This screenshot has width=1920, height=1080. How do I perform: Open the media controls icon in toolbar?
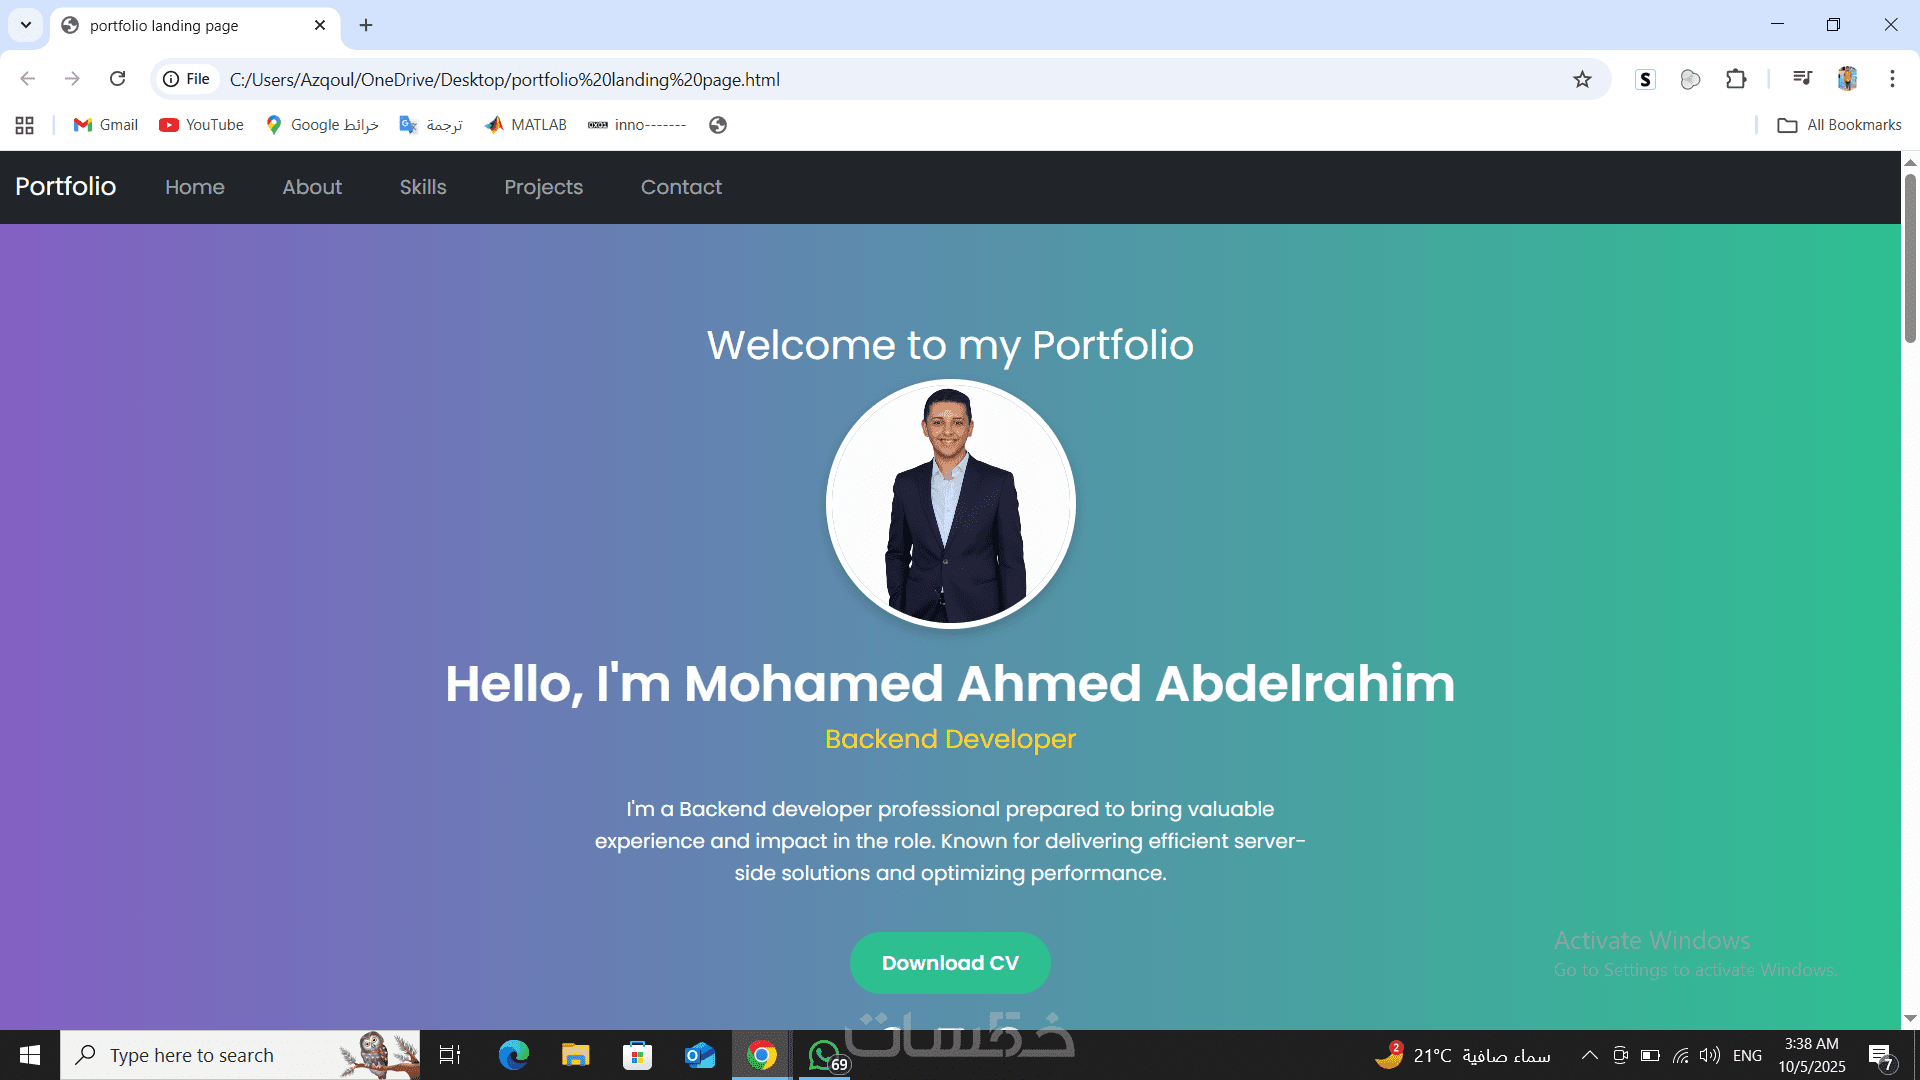[1802, 79]
